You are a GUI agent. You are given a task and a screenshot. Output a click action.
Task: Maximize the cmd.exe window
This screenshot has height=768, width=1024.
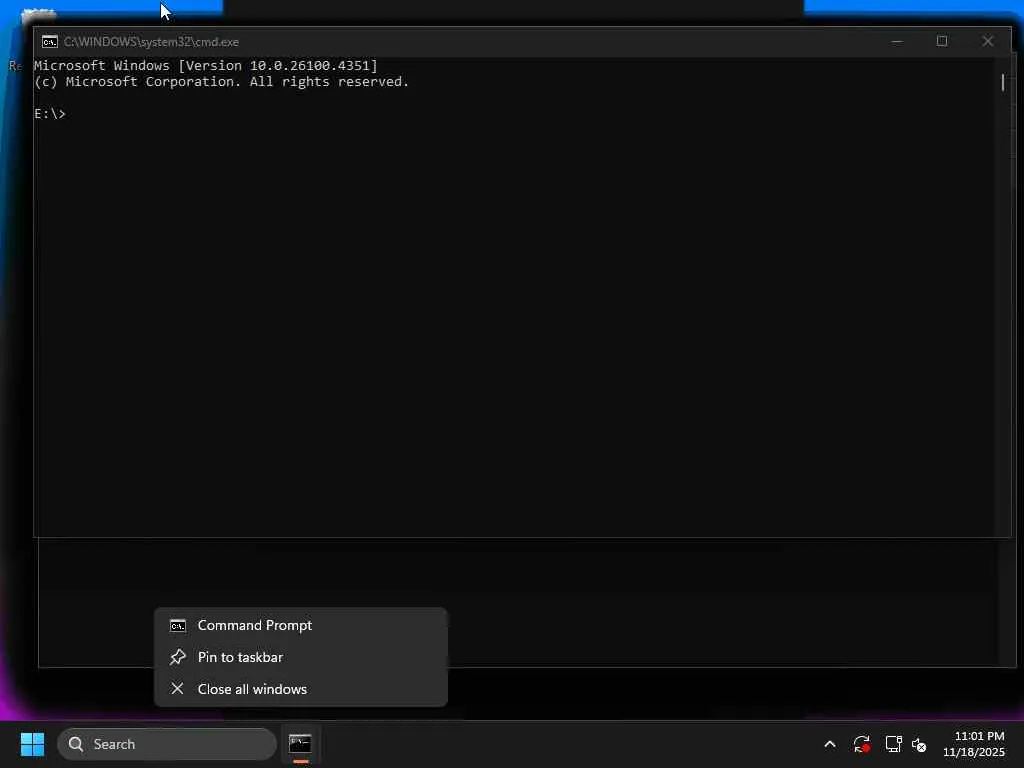942,42
